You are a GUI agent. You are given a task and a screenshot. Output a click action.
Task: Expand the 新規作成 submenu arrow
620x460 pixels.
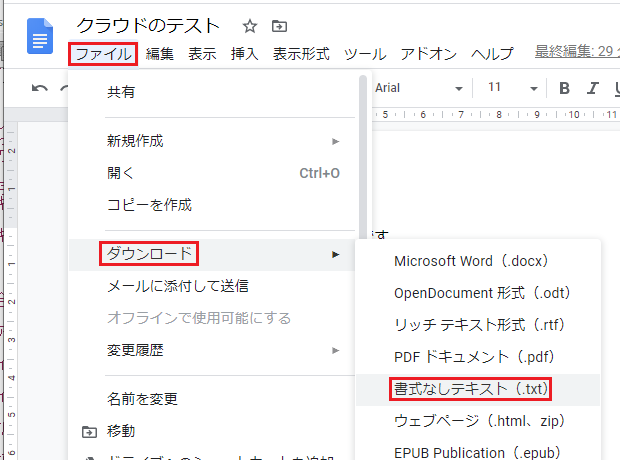[x=336, y=141]
